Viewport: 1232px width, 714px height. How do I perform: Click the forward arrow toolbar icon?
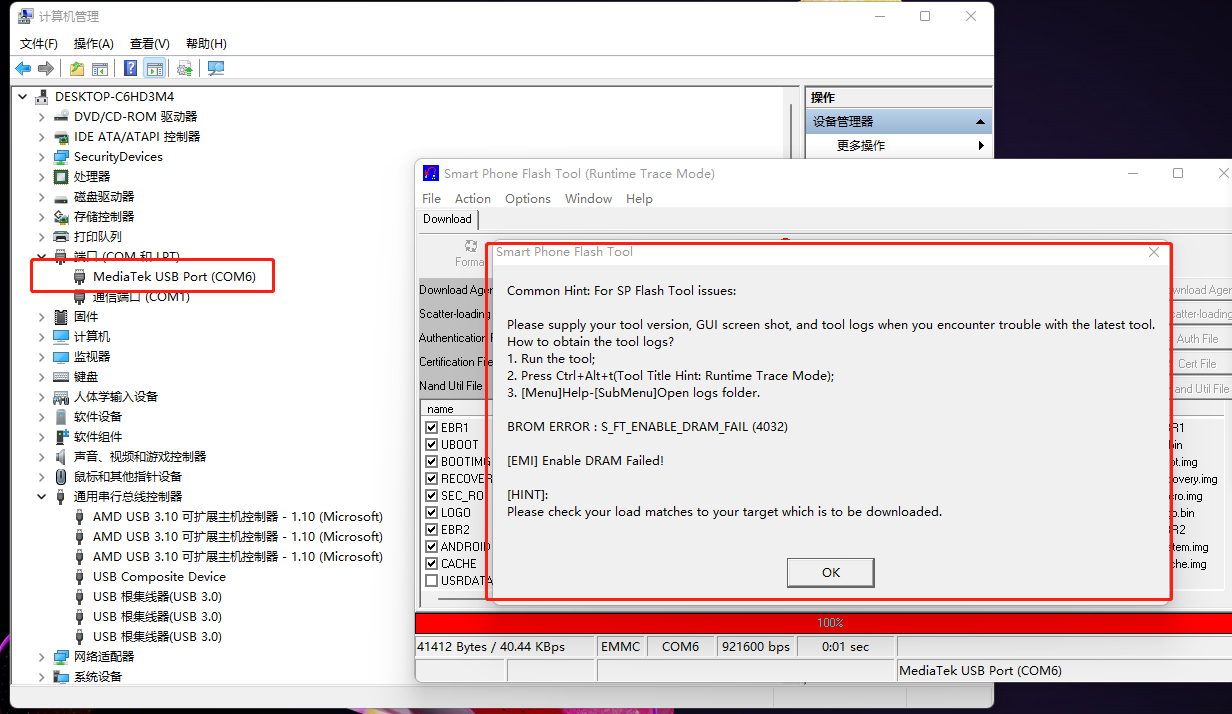coord(45,68)
